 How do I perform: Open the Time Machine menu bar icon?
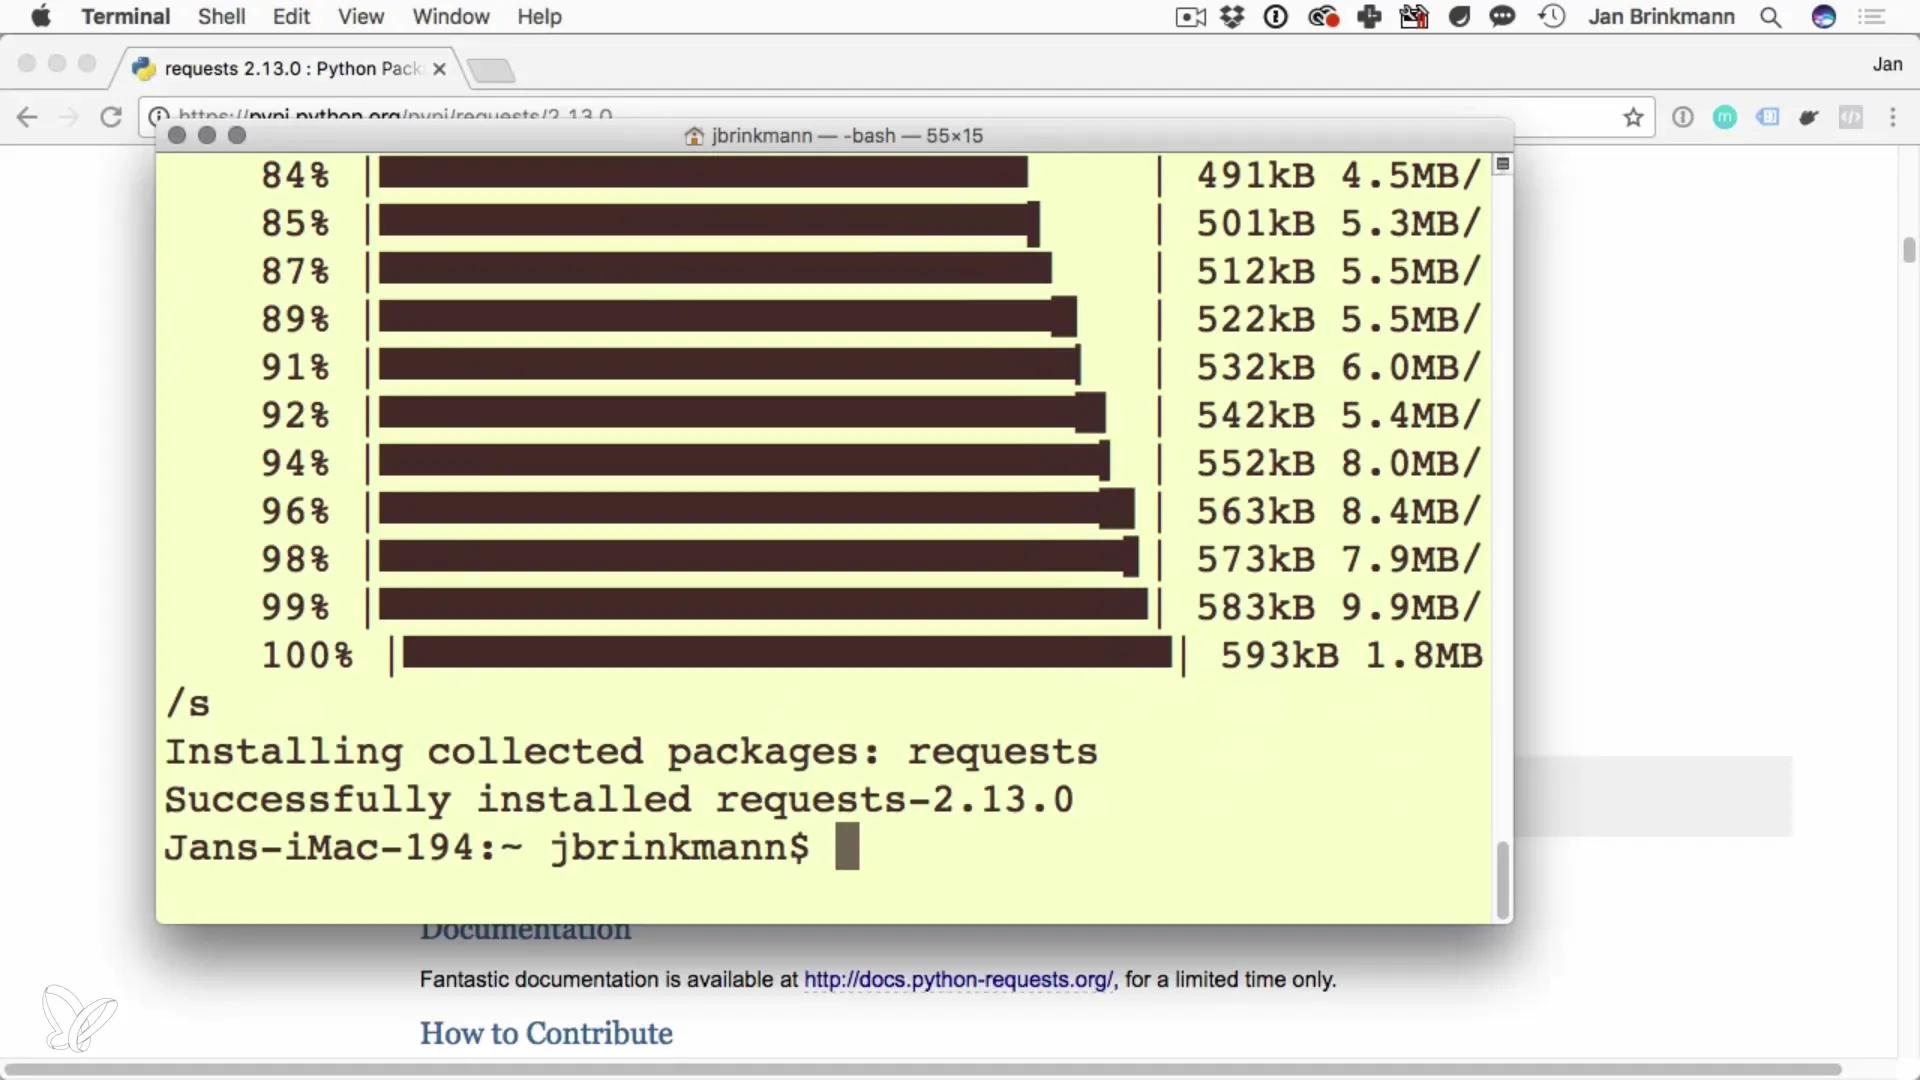(1552, 17)
